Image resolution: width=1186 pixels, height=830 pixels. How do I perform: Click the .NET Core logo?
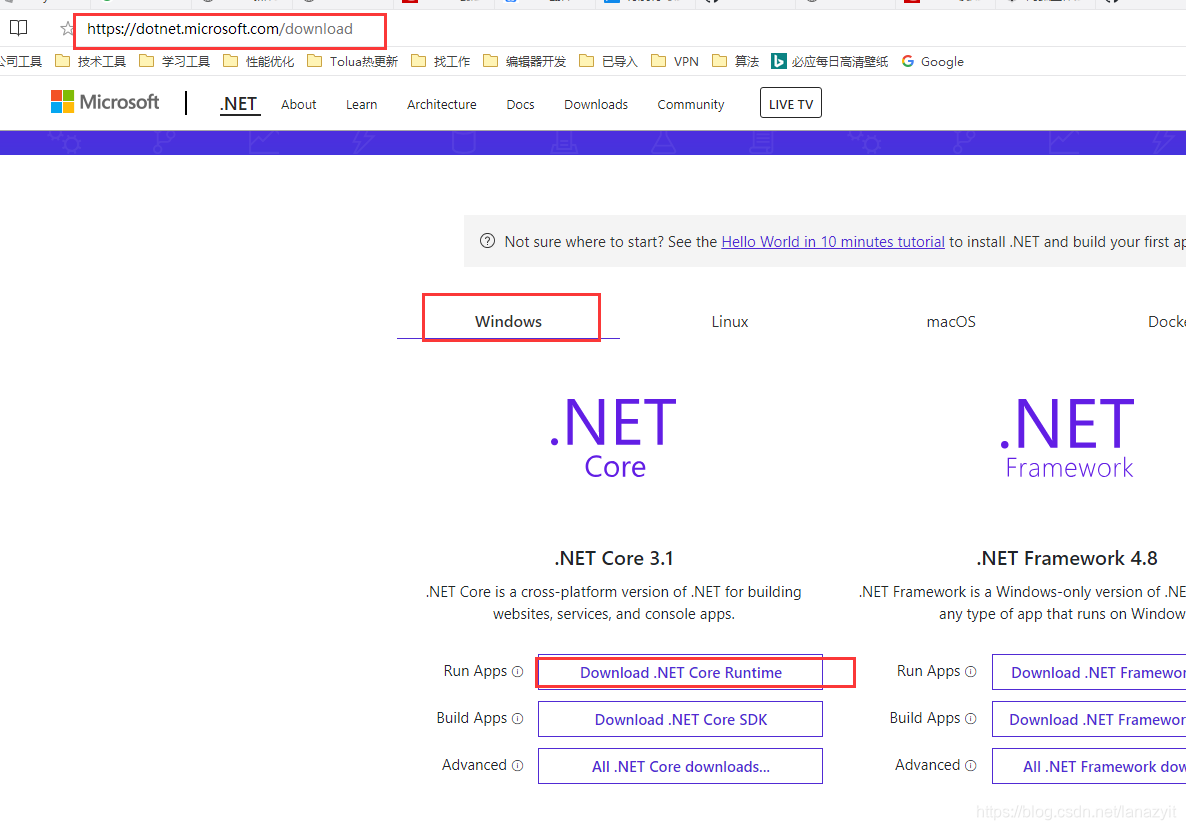click(x=613, y=438)
